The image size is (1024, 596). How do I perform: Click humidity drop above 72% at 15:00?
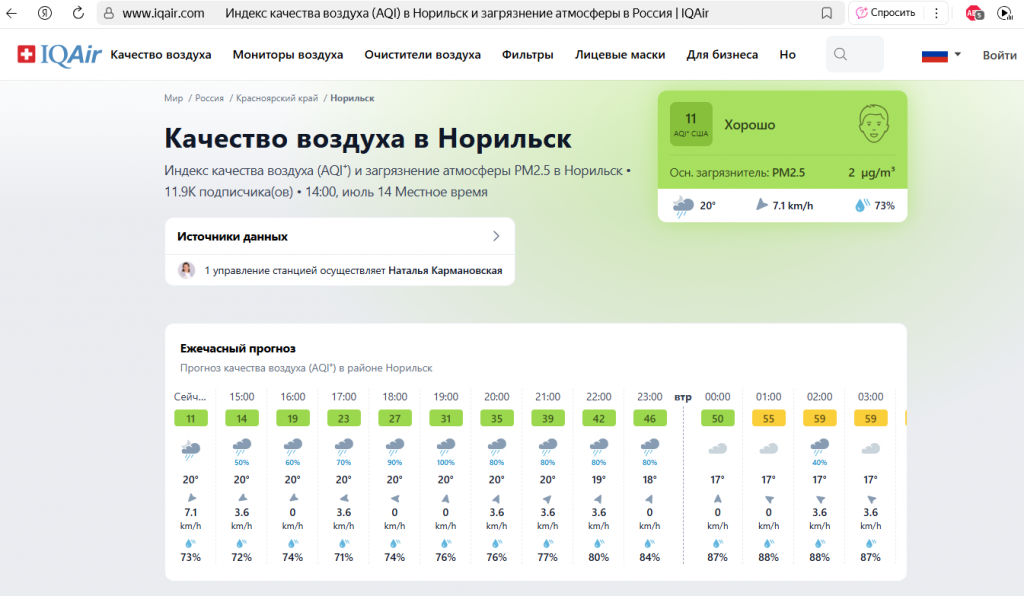242,543
